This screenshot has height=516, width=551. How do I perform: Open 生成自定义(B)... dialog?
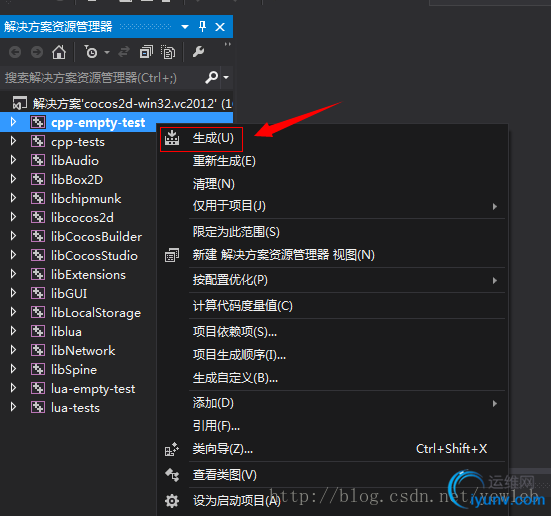[x=332, y=378]
